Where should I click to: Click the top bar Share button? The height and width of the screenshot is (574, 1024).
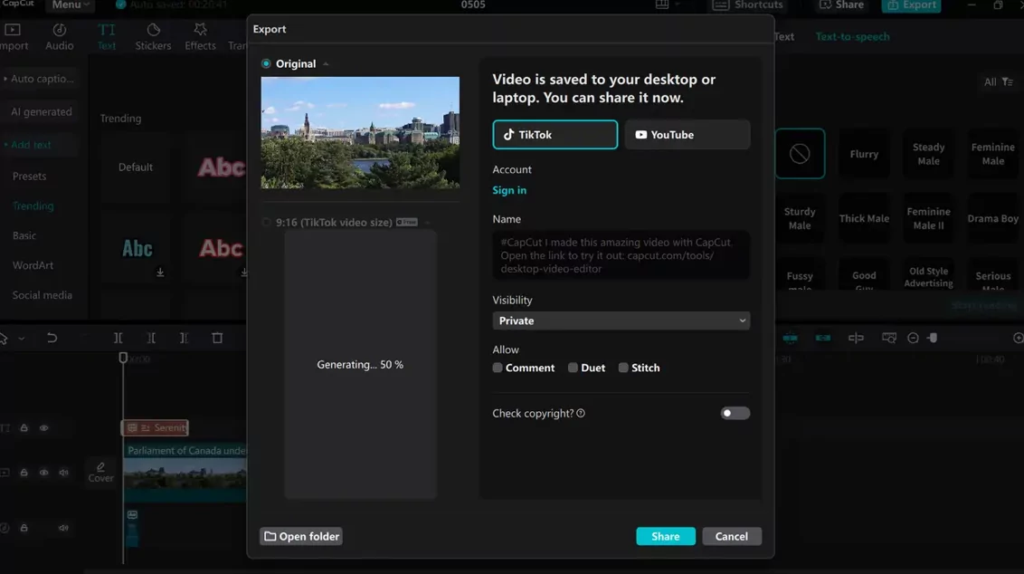[842, 5]
